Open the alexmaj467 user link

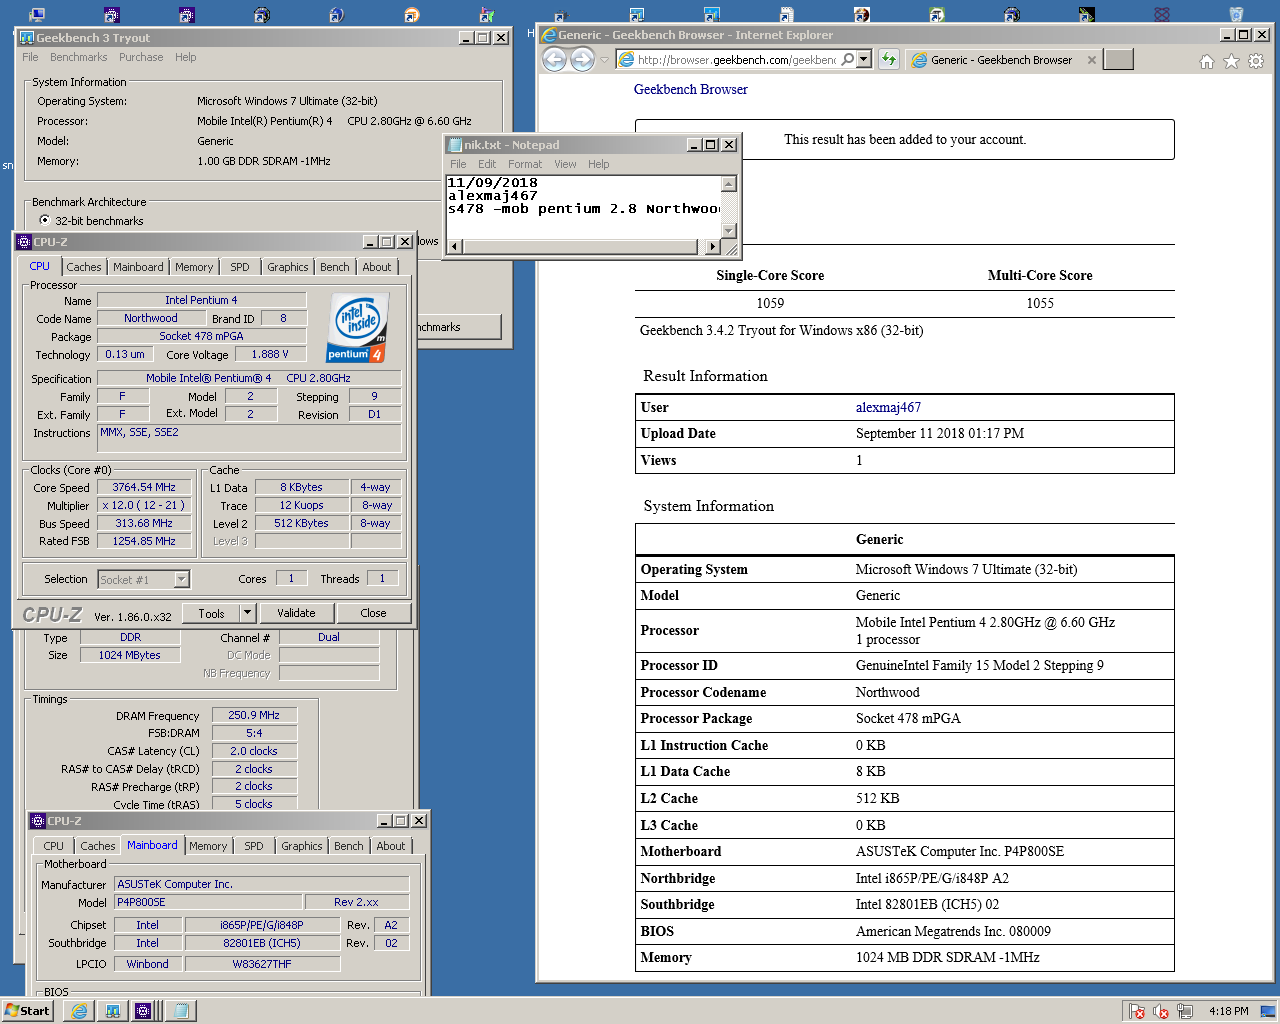pos(888,407)
